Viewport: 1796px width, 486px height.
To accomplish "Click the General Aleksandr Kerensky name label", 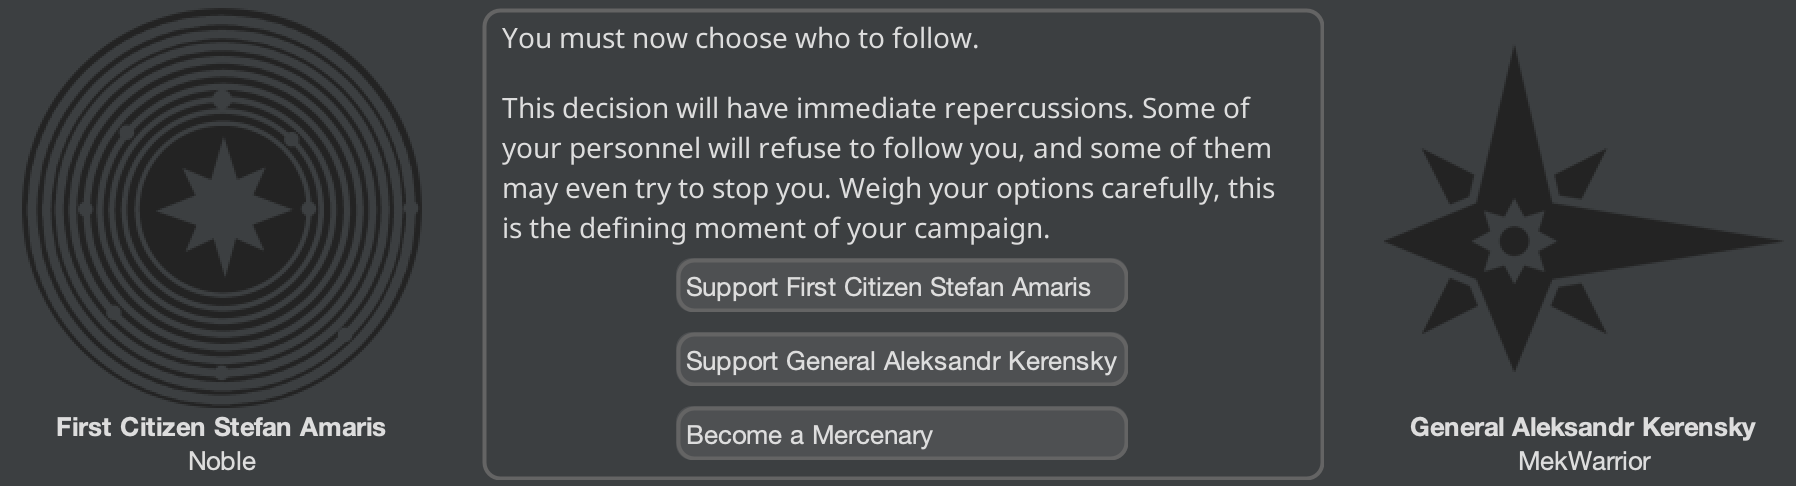I will pyautogui.click(x=1583, y=427).
